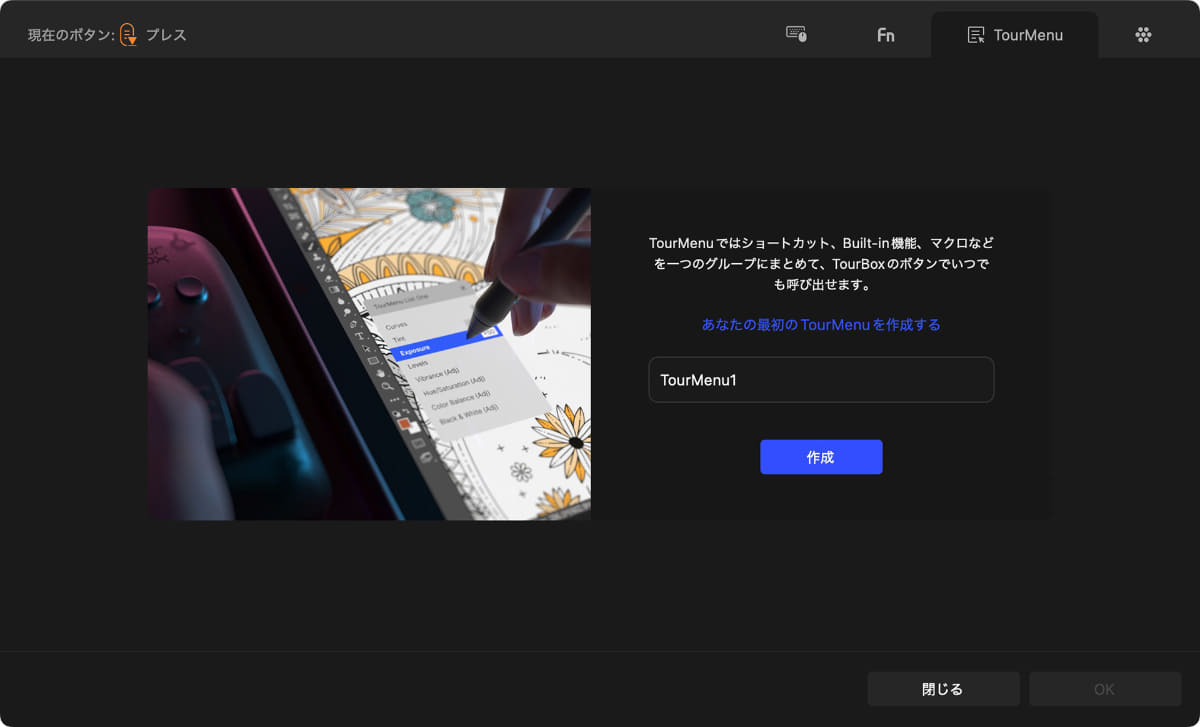The image size is (1200, 727).
Task: Confirm changes using OK
Action: tap(1103, 688)
